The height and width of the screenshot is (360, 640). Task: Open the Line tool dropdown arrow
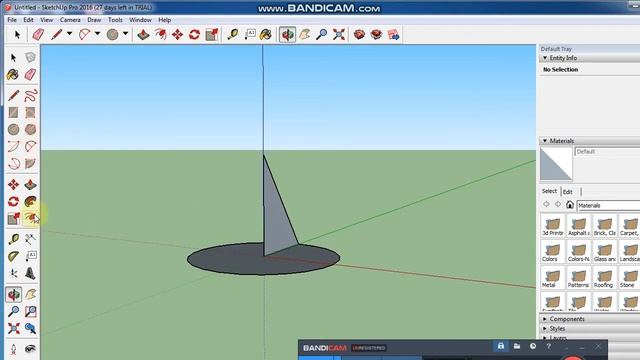point(69,34)
